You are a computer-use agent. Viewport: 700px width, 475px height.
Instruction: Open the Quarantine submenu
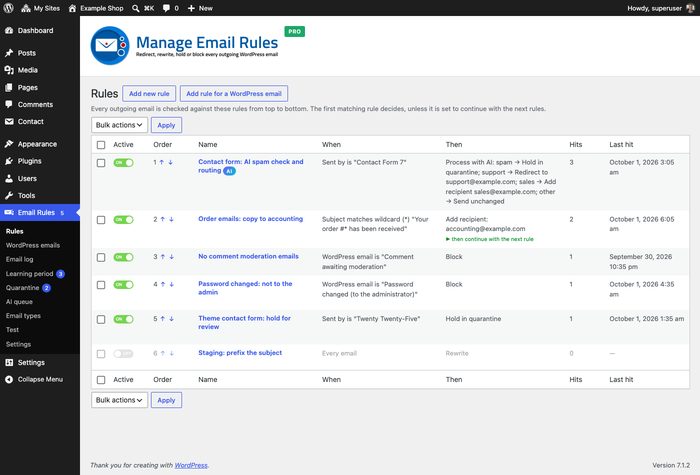tap(28, 288)
